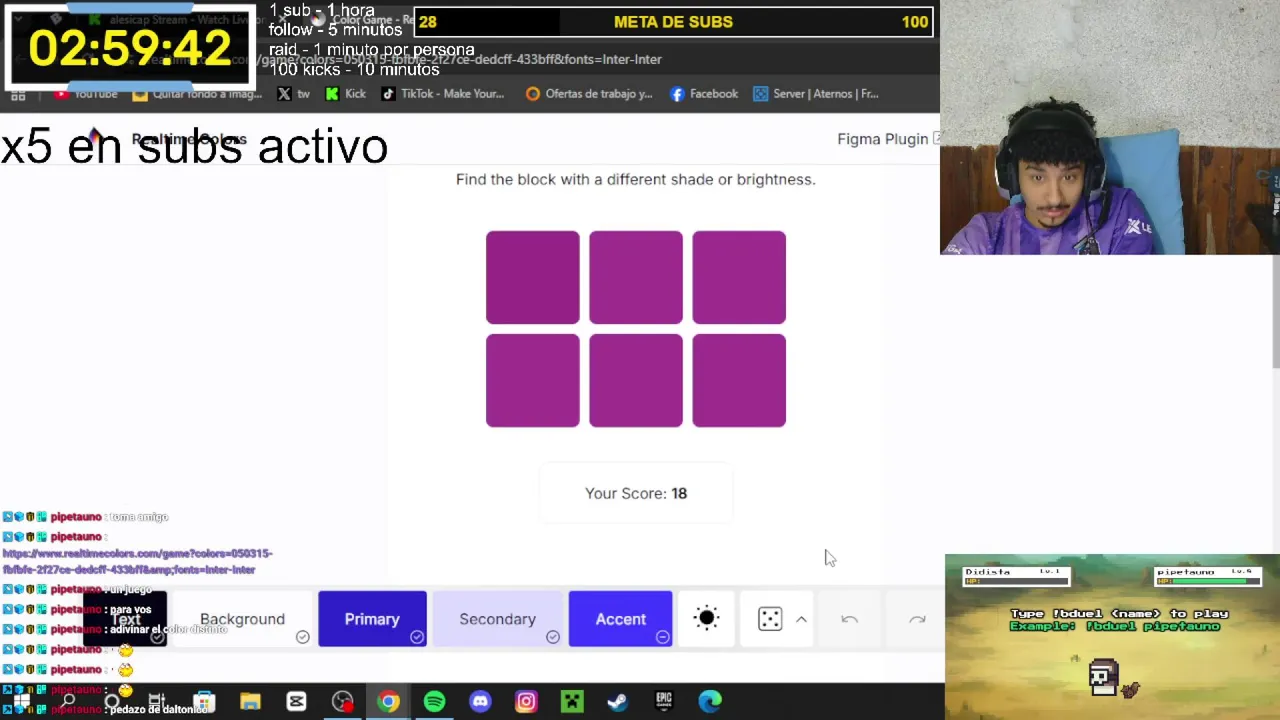The image size is (1280, 720).
Task: Click the 'Find the block' instruction text
Action: (x=636, y=179)
